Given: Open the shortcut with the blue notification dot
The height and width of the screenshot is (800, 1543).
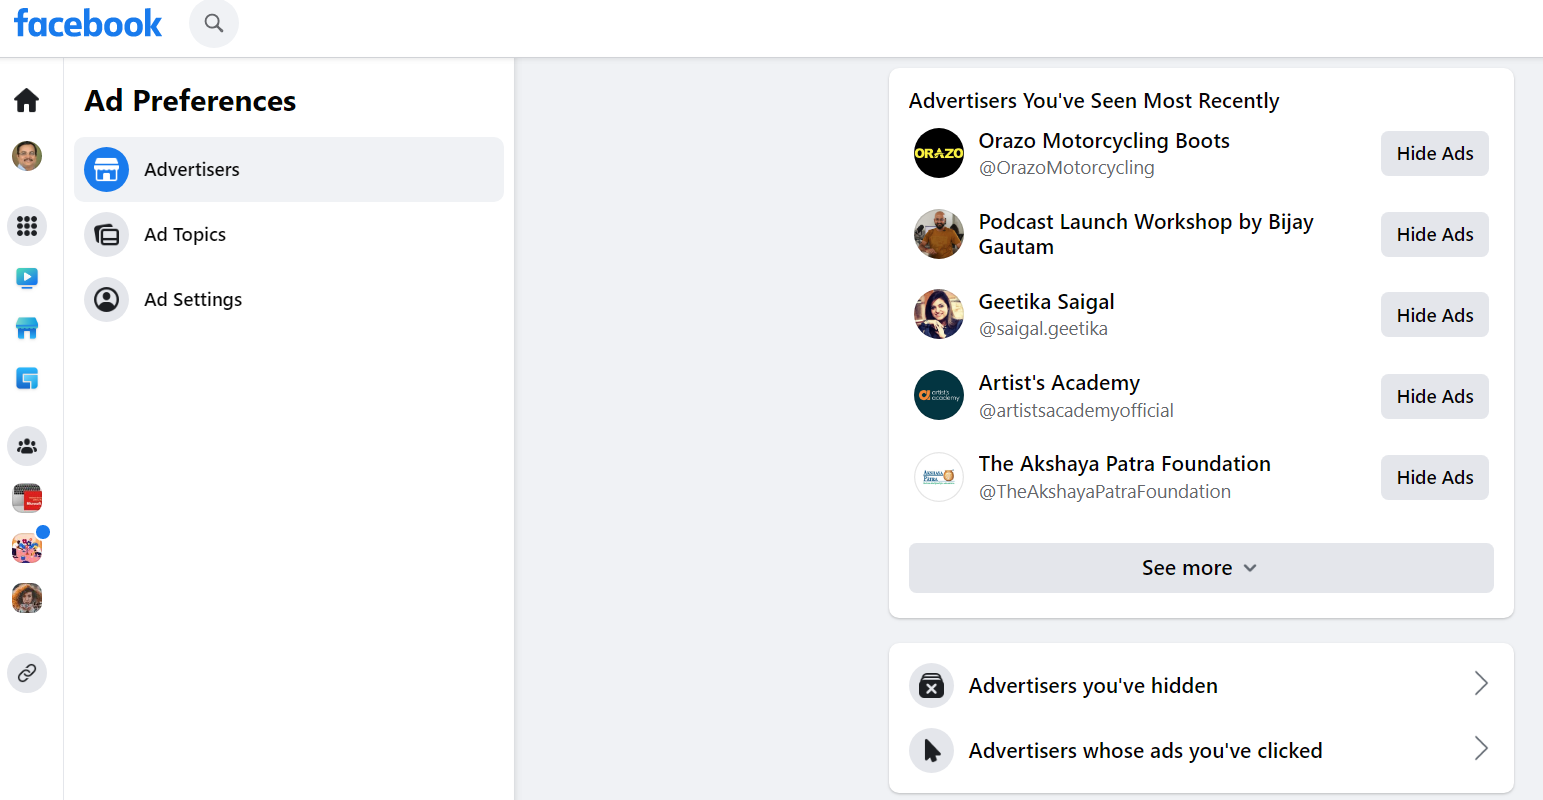Looking at the screenshot, I should [x=27, y=548].
